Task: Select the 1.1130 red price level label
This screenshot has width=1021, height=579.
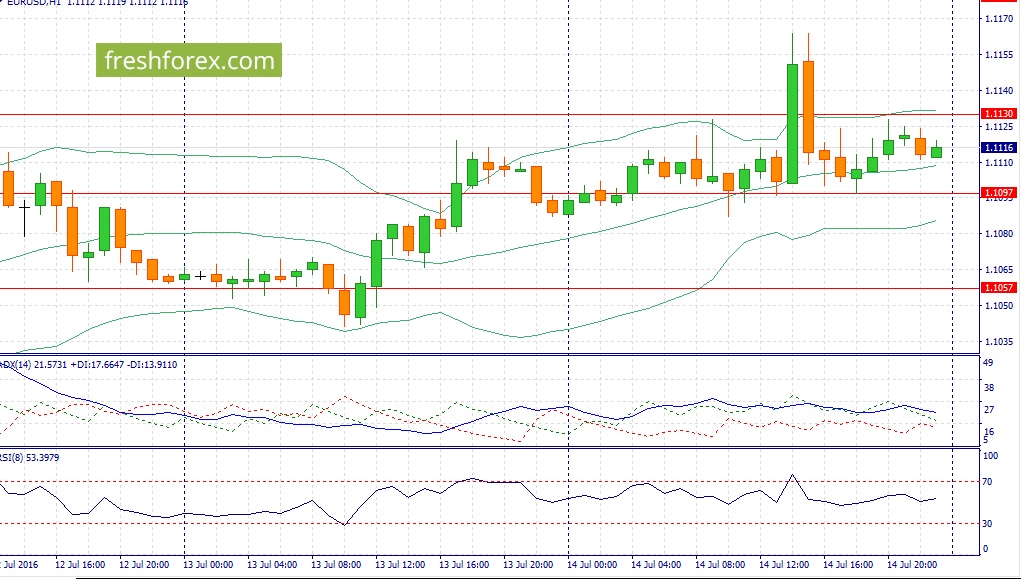Action: pyautogui.click(x=999, y=113)
